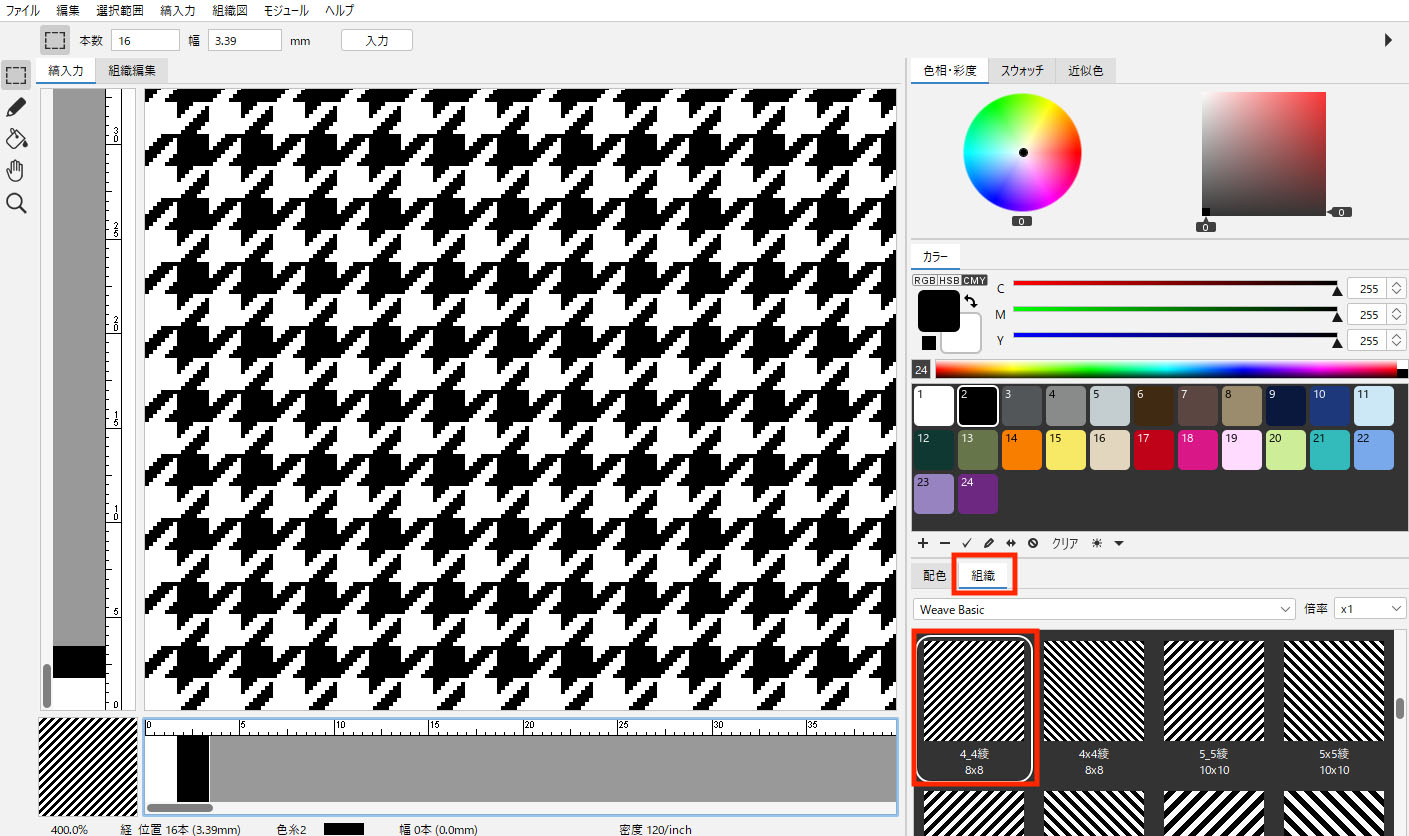The height and width of the screenshot is (836, 1409).
Task: Switch color mode to CMY
Action: click(x=974, y=281)
